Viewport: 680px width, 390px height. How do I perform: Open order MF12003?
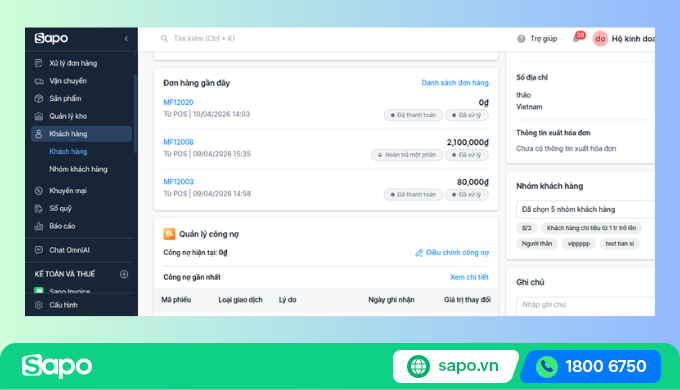pyautogui.click(x=178, y=182)
